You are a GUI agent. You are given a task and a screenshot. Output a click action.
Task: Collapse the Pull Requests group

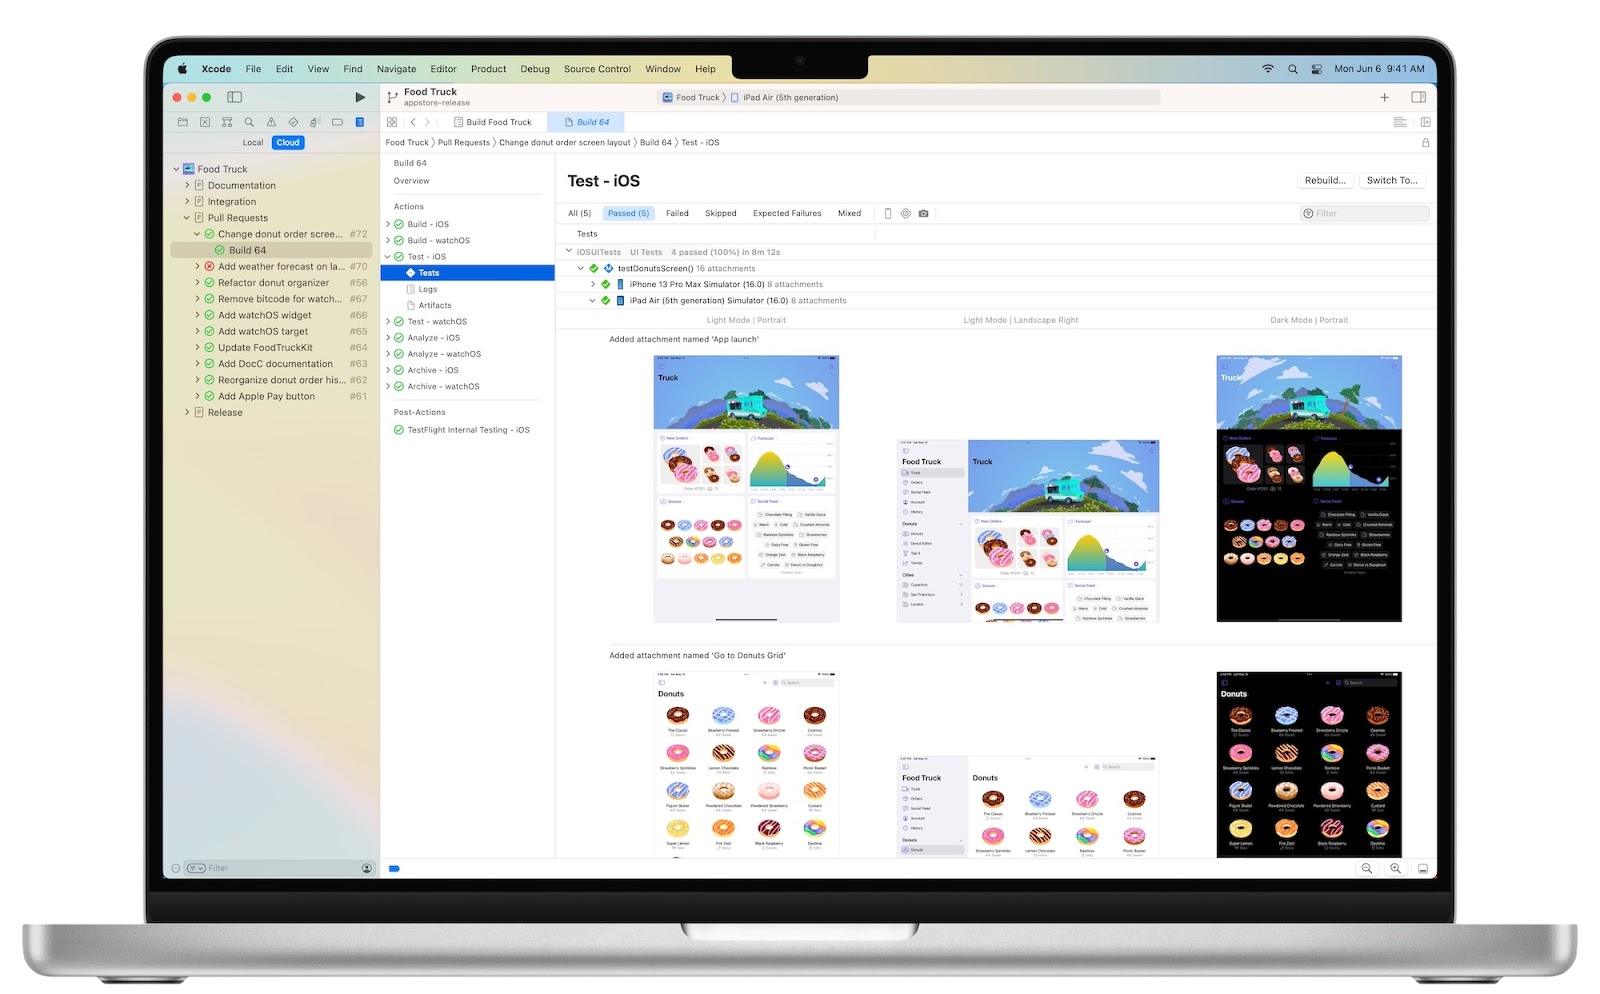click(x=187, y=218)
